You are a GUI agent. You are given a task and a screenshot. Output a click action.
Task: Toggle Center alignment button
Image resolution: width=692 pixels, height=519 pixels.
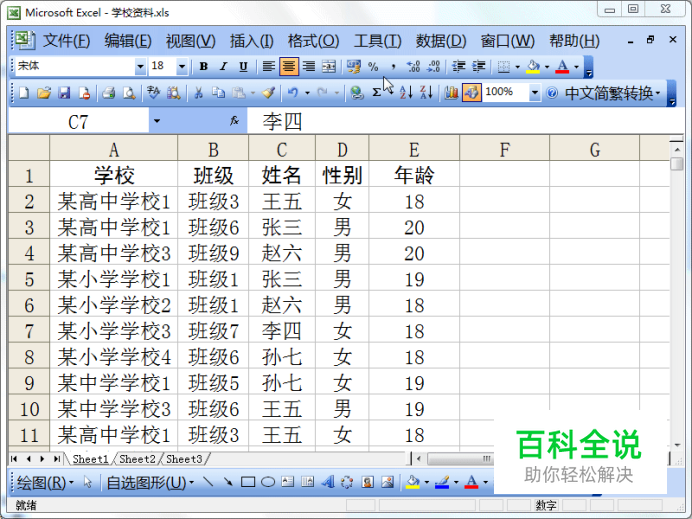point(288,67)
